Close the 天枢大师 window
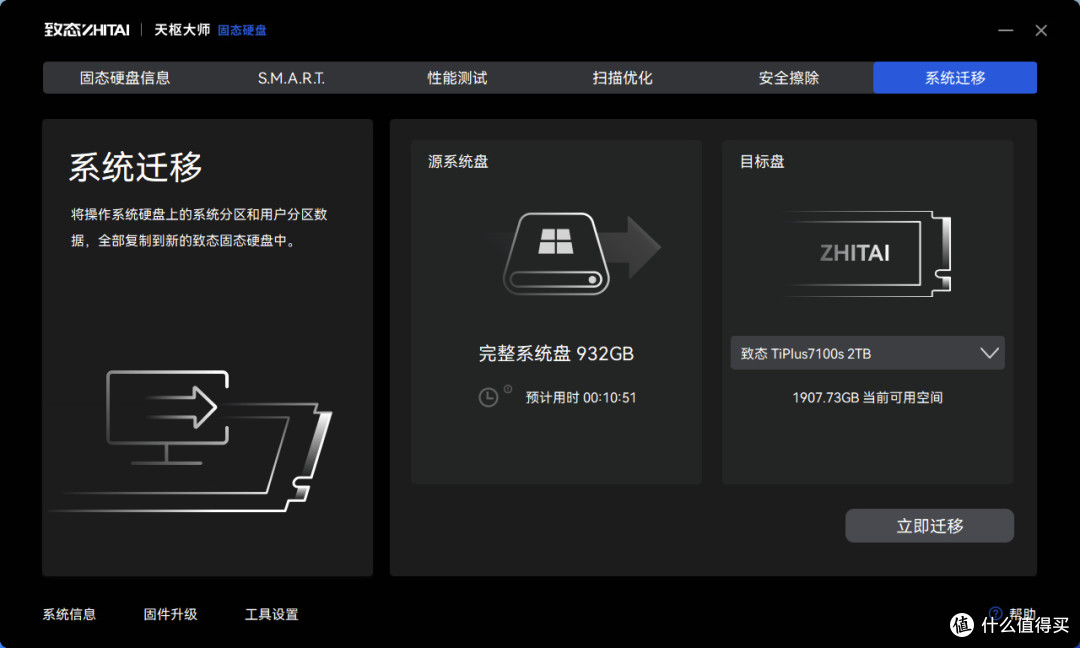This screenshot has width=1080, height=648. pyautogui.click(x=1041, y=30)
